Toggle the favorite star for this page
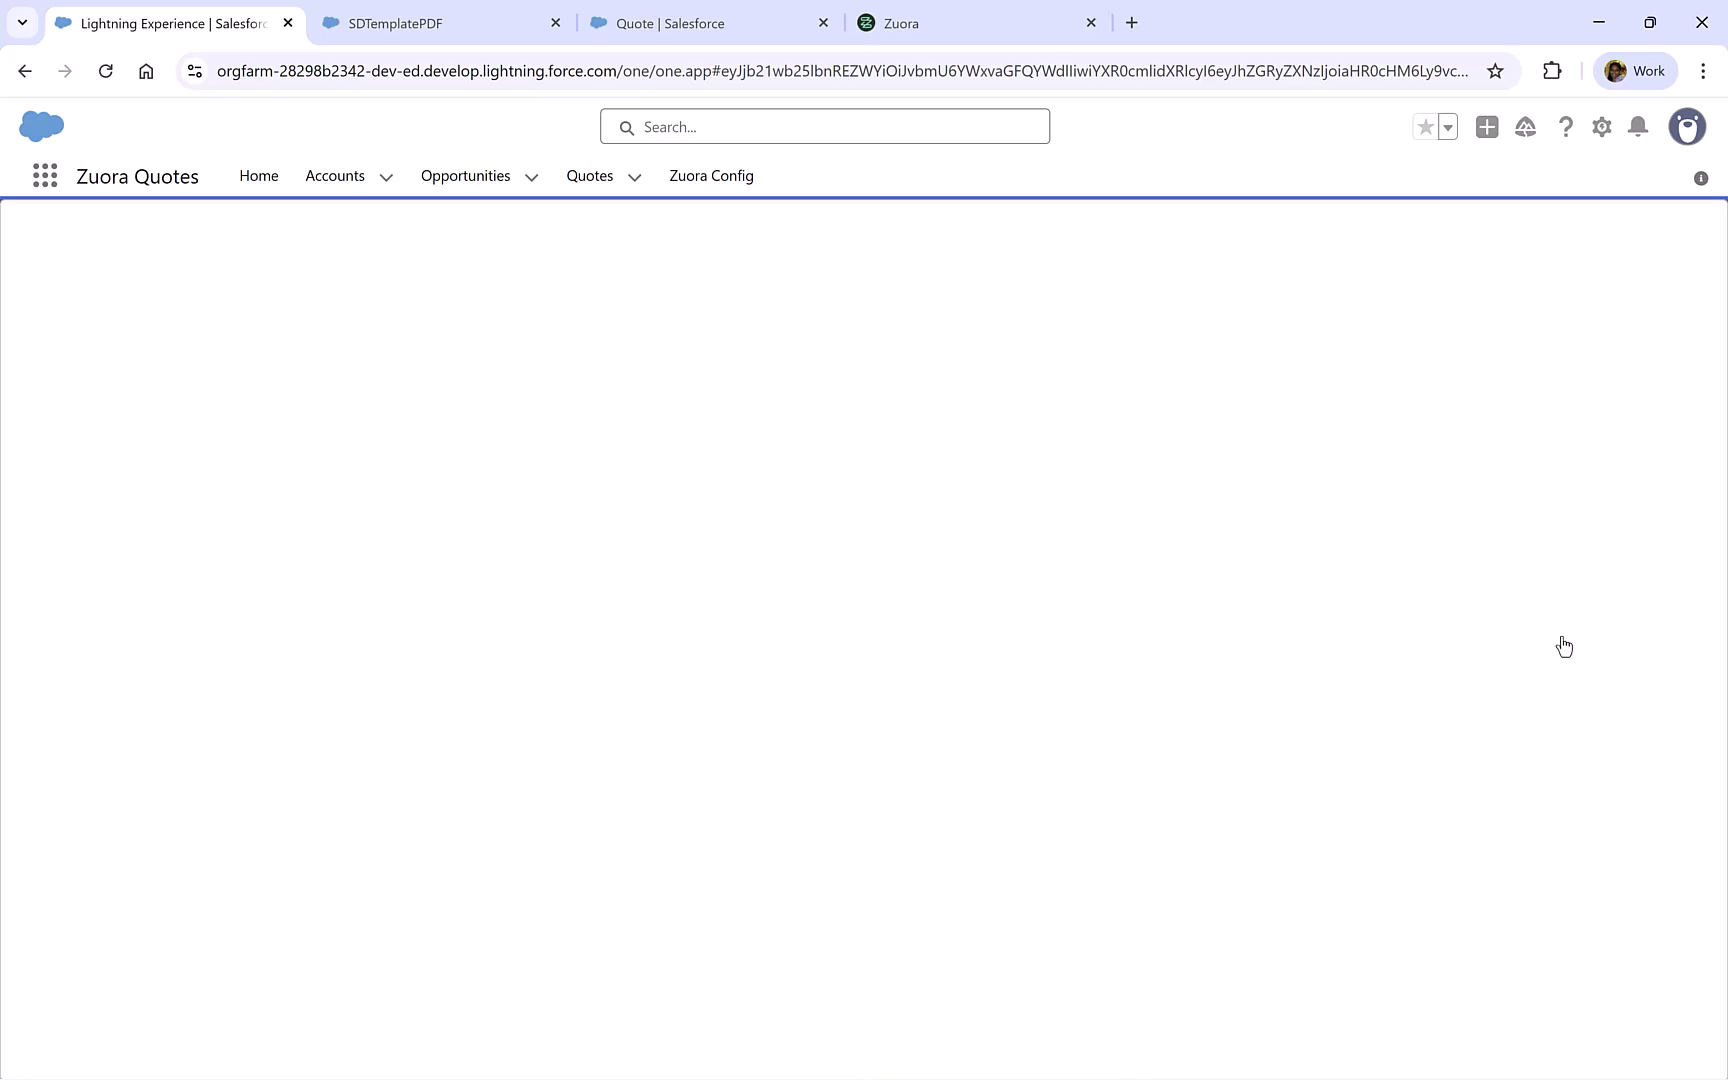The width and height of the screenshot is (1728, 1080). tap(1424, 127)
